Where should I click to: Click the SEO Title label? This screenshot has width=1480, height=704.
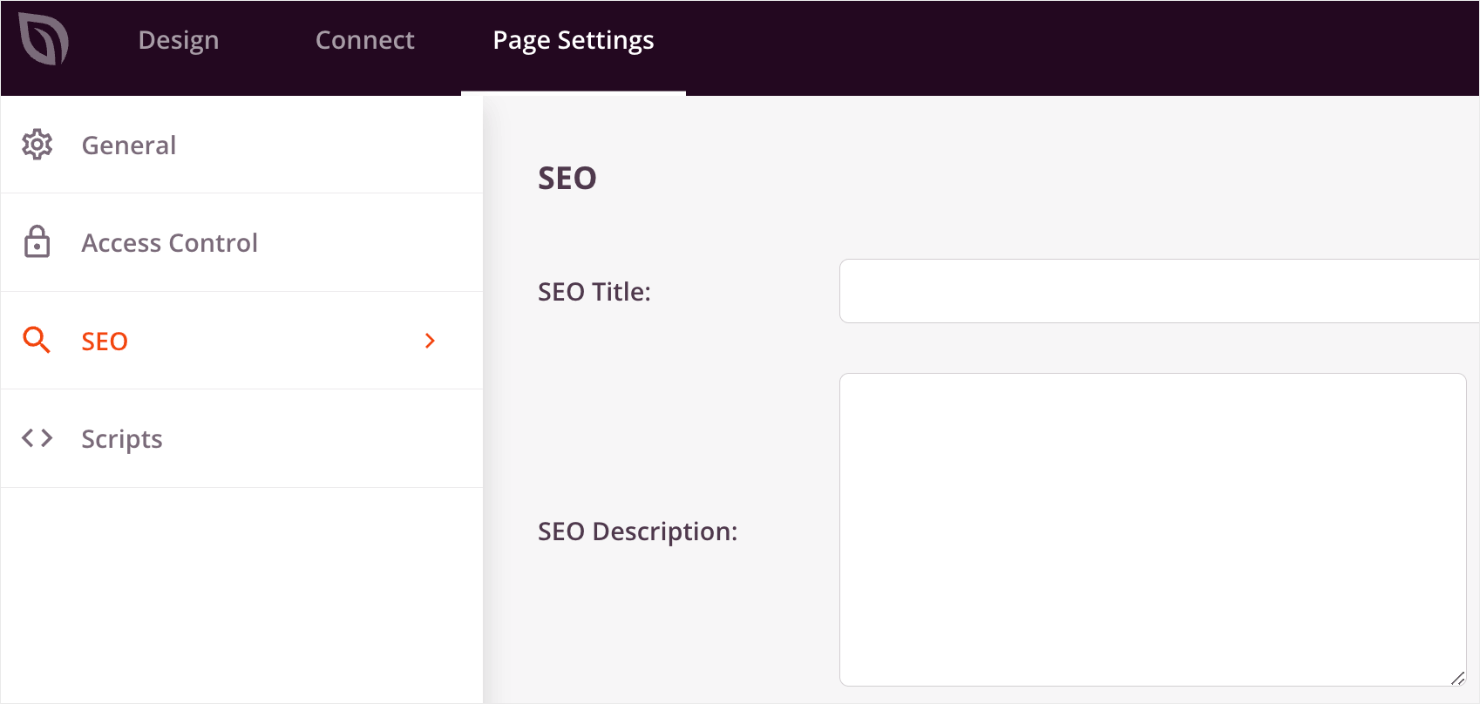[595, 291]
